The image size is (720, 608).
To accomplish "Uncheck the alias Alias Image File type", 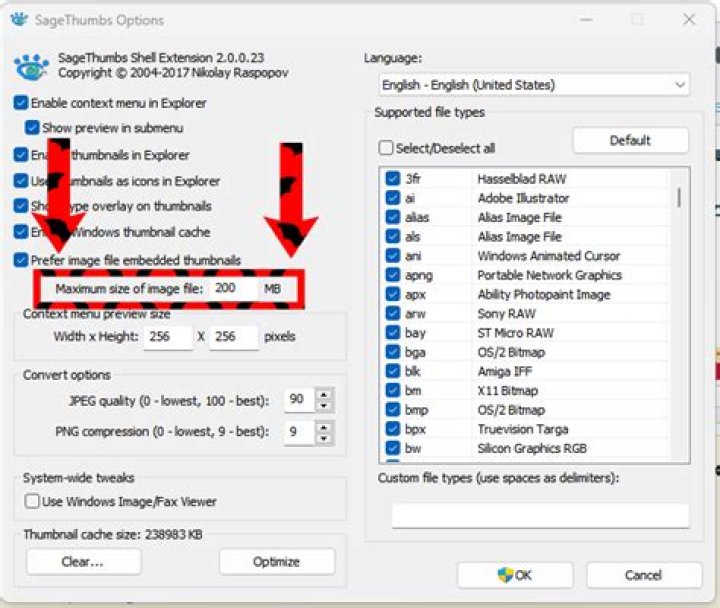I will click(393, 217).
